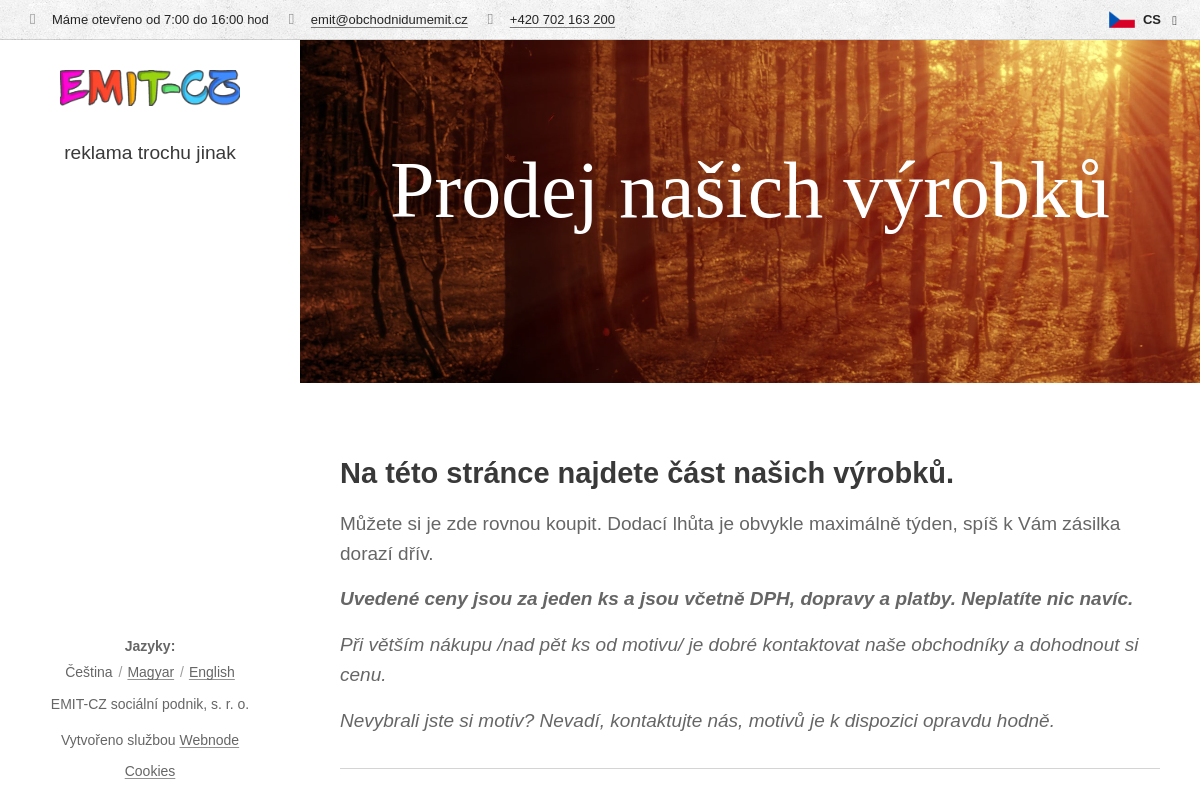Click the clock icon showing opening hours

point(31,19)
